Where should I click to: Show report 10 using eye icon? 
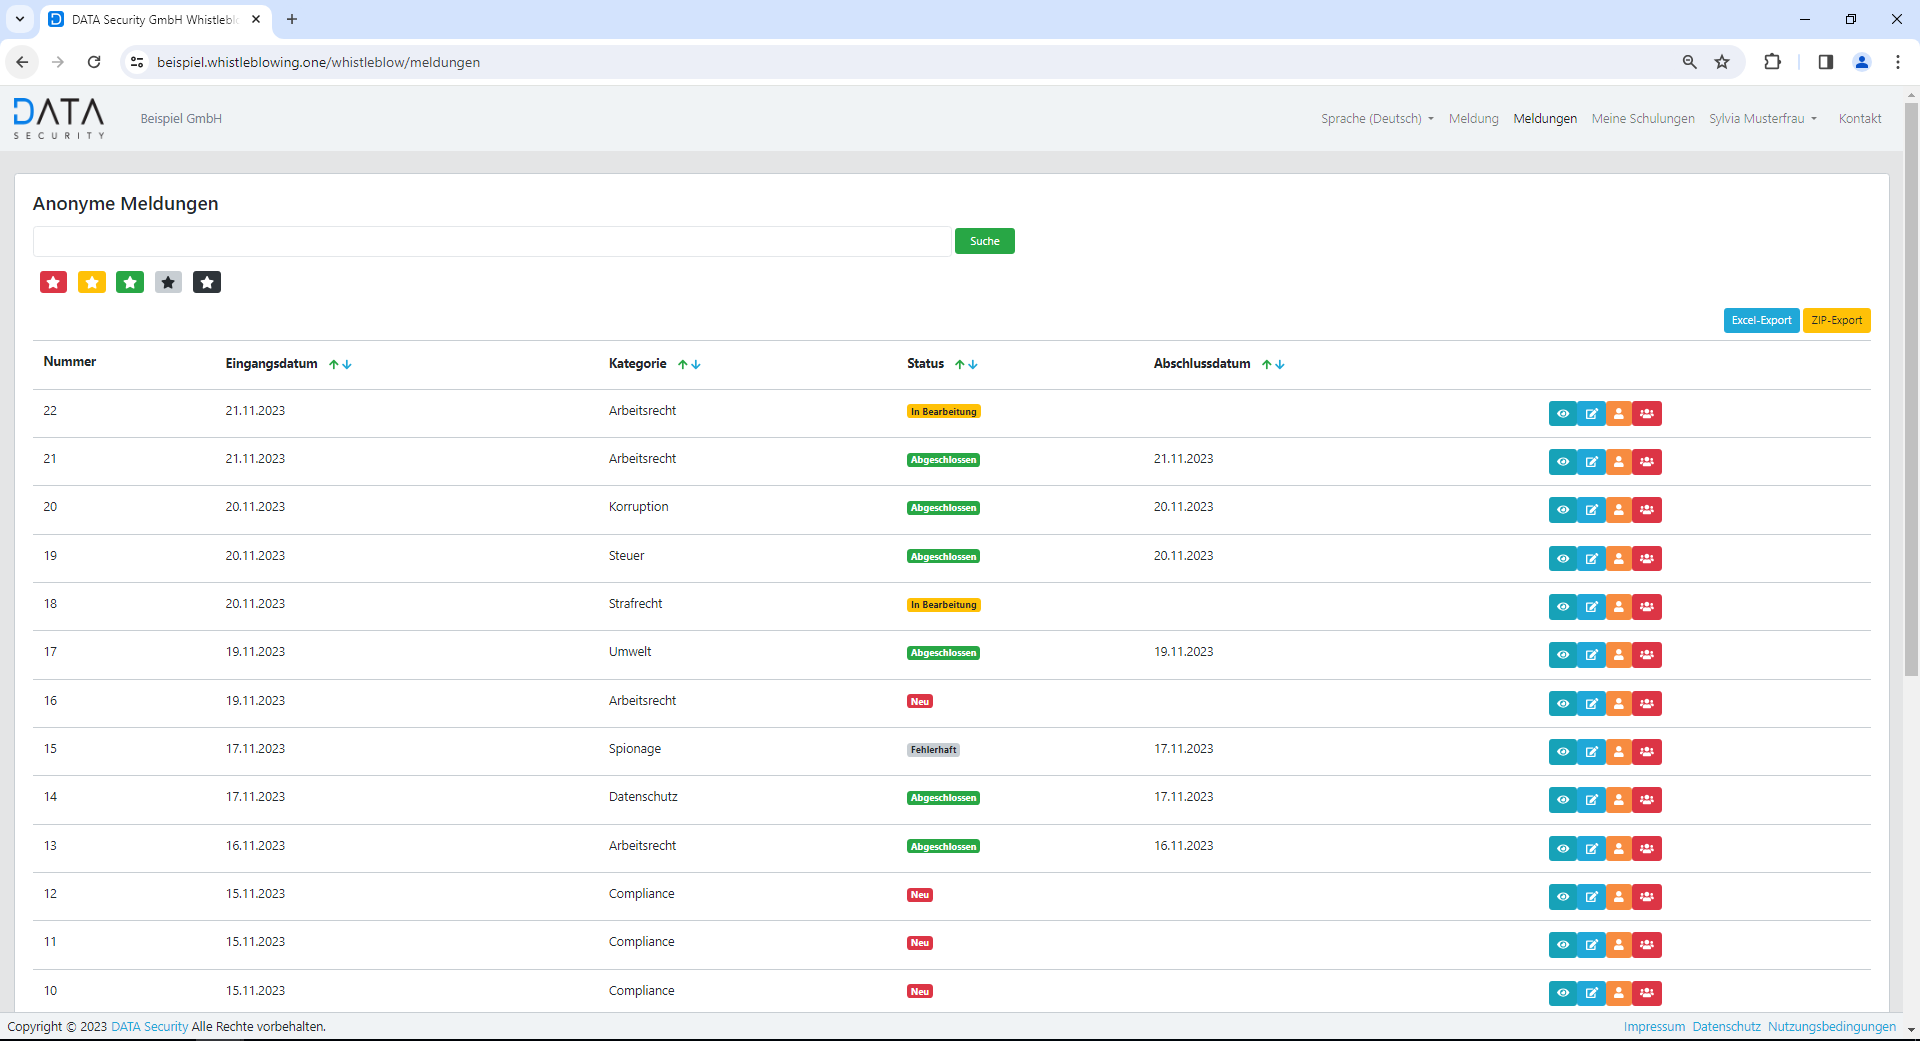(x=1563, y=993)
